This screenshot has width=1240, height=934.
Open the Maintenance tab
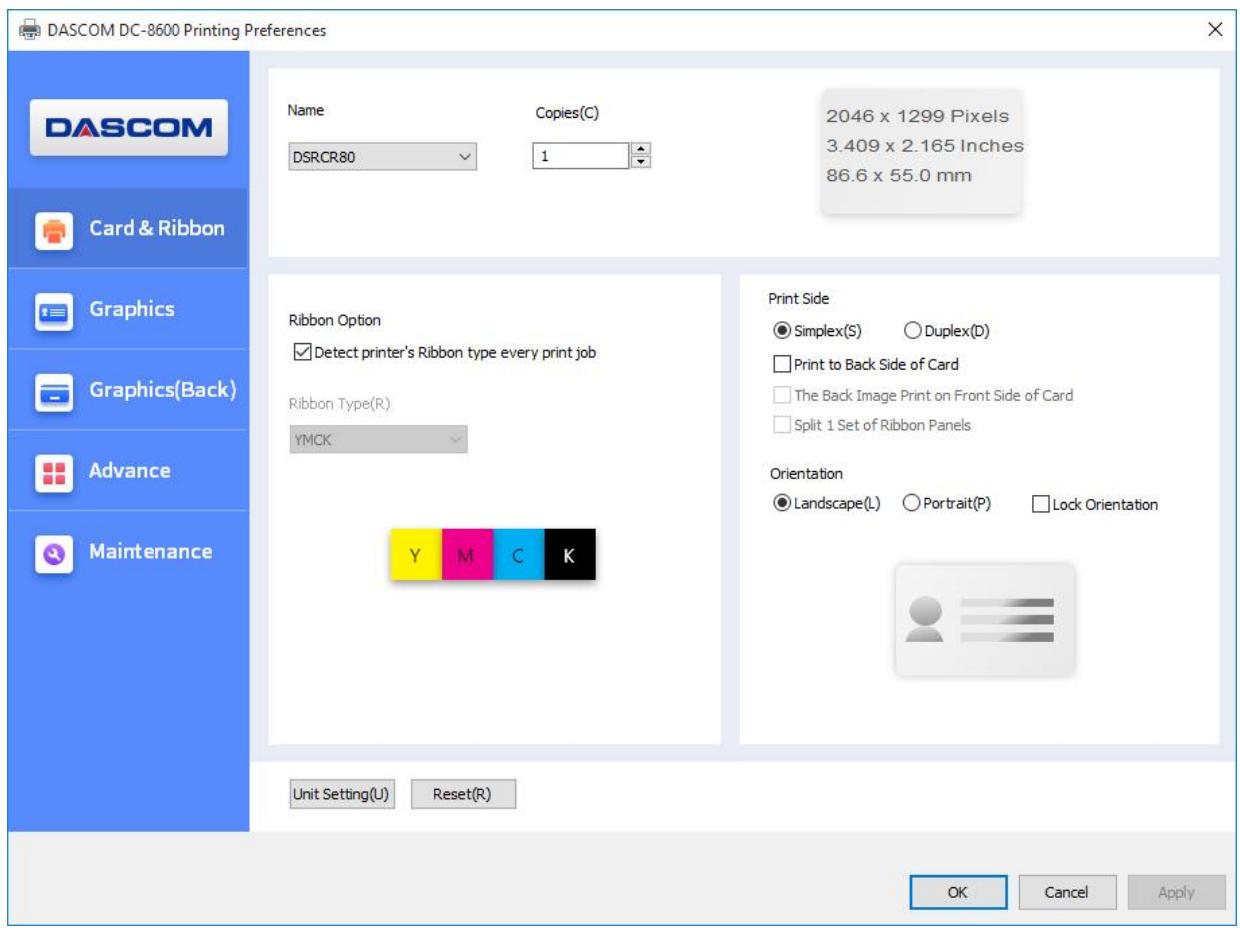coord(128,552)
